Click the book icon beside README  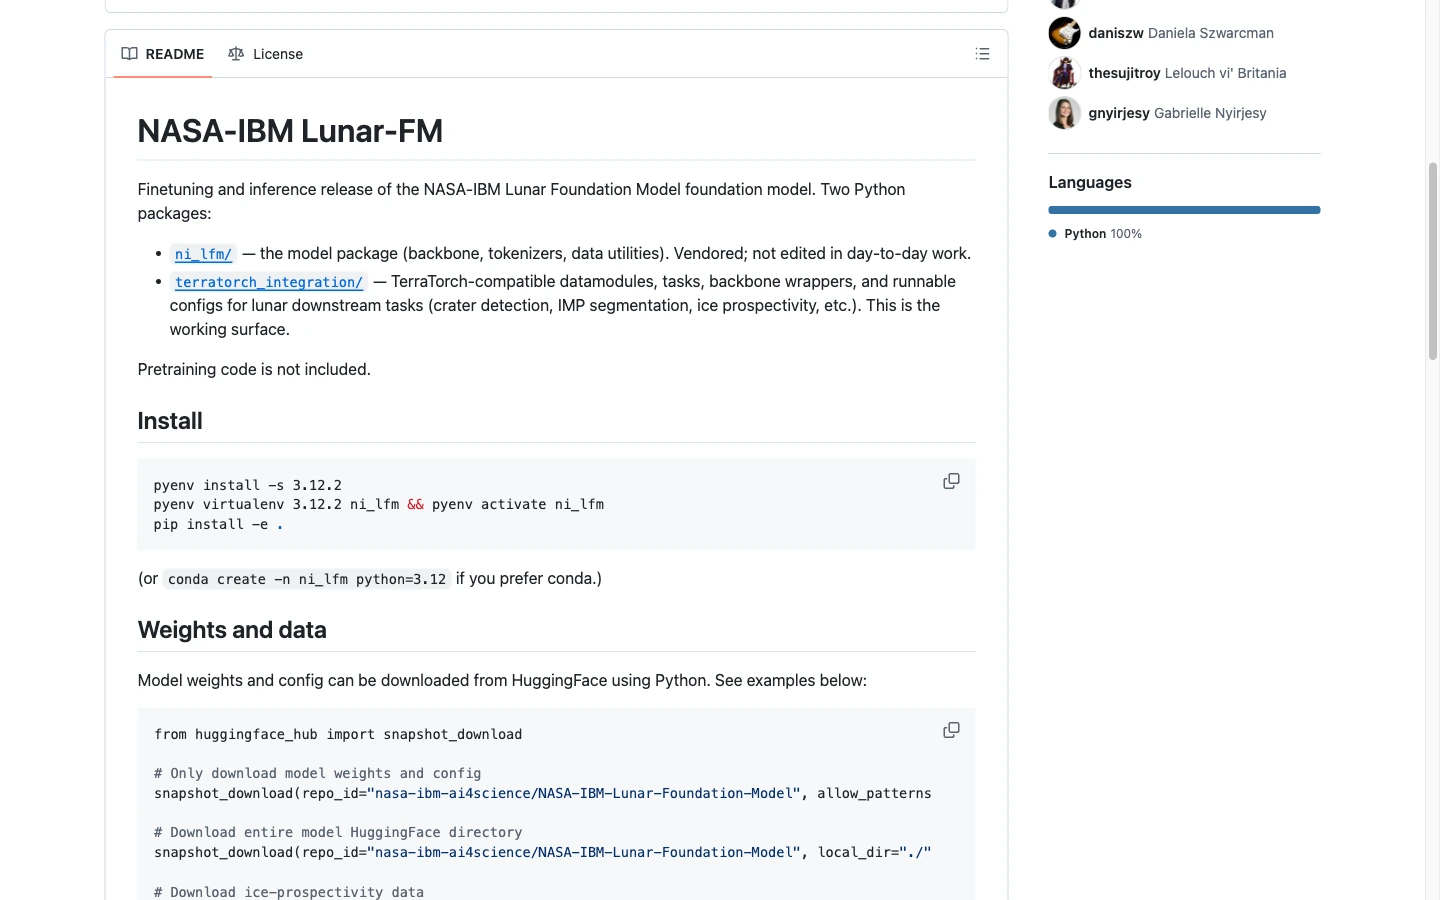130,54
